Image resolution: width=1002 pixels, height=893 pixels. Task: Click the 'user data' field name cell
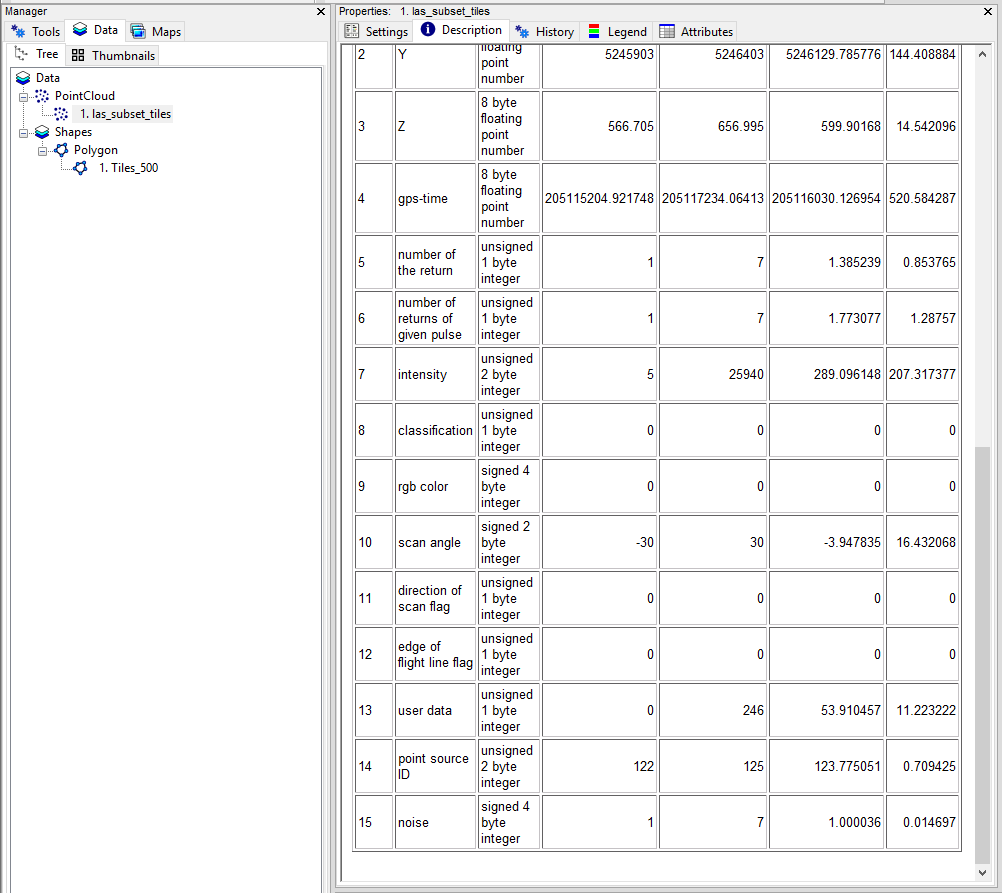(x=435, y=710)
